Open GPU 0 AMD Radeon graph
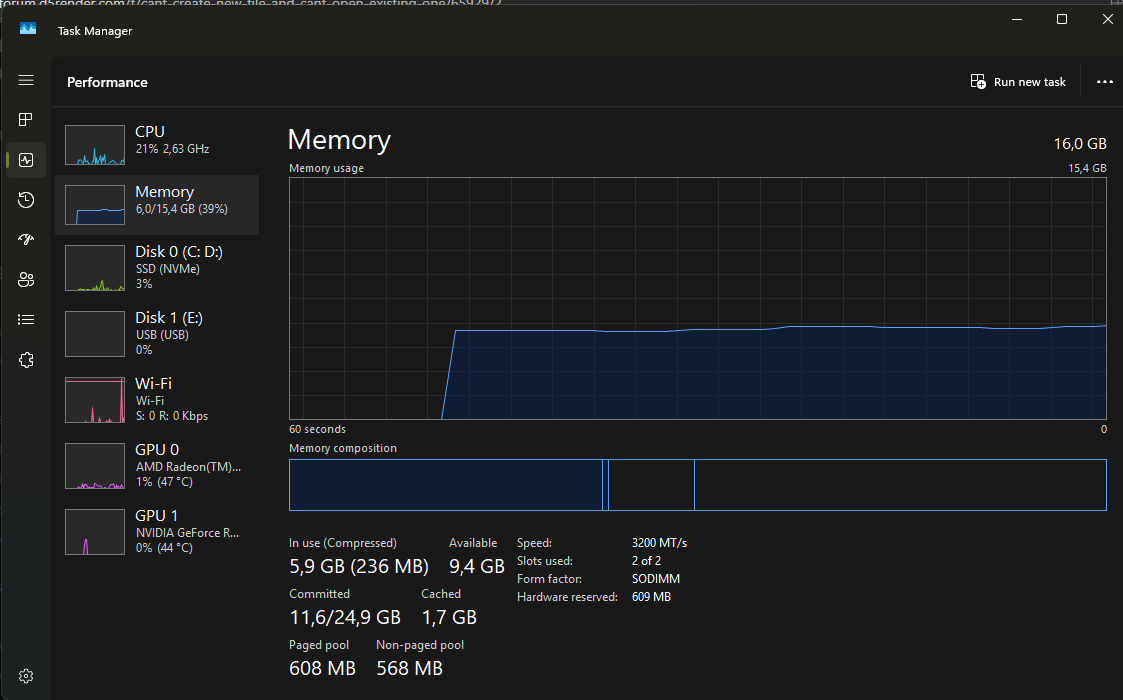This screenshot has width=1123, height=700. click(x=157, y=465)
